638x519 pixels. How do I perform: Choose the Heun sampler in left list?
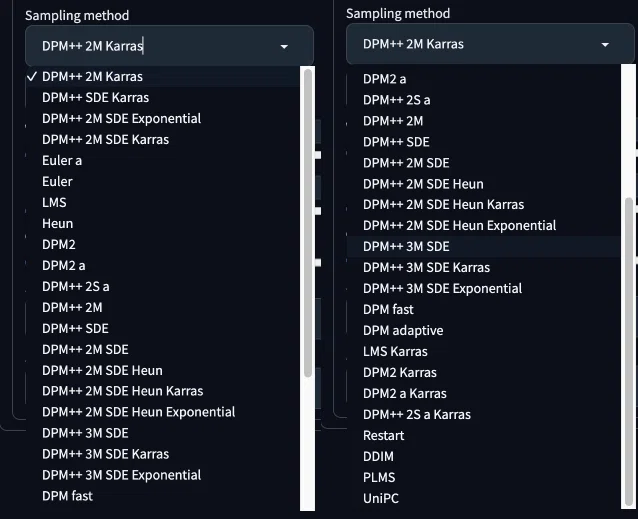tap(163, 224)
